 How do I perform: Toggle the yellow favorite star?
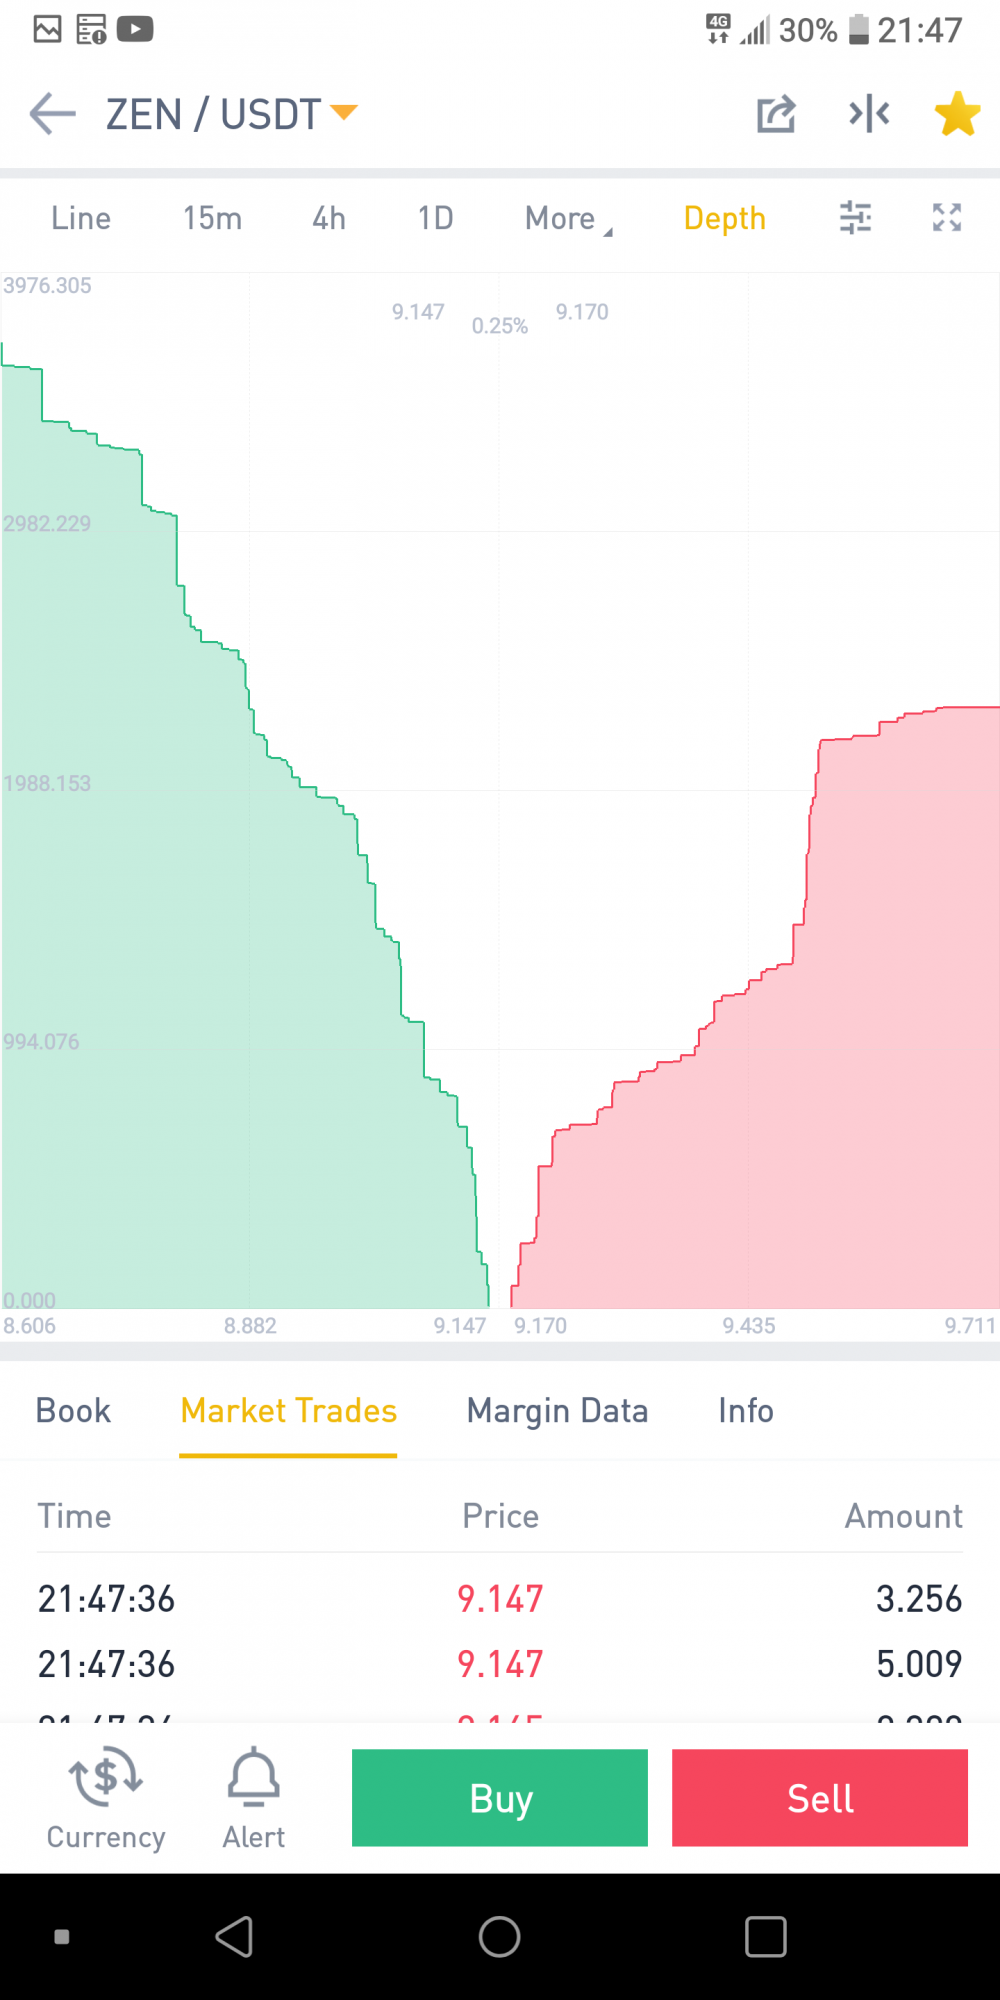[x=957, y=113]
